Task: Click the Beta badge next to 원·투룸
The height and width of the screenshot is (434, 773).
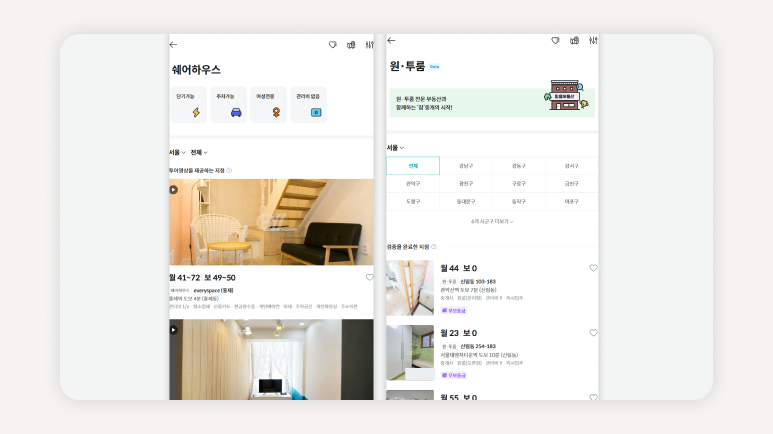Action: pyautogui.click(x=434, y=67)
